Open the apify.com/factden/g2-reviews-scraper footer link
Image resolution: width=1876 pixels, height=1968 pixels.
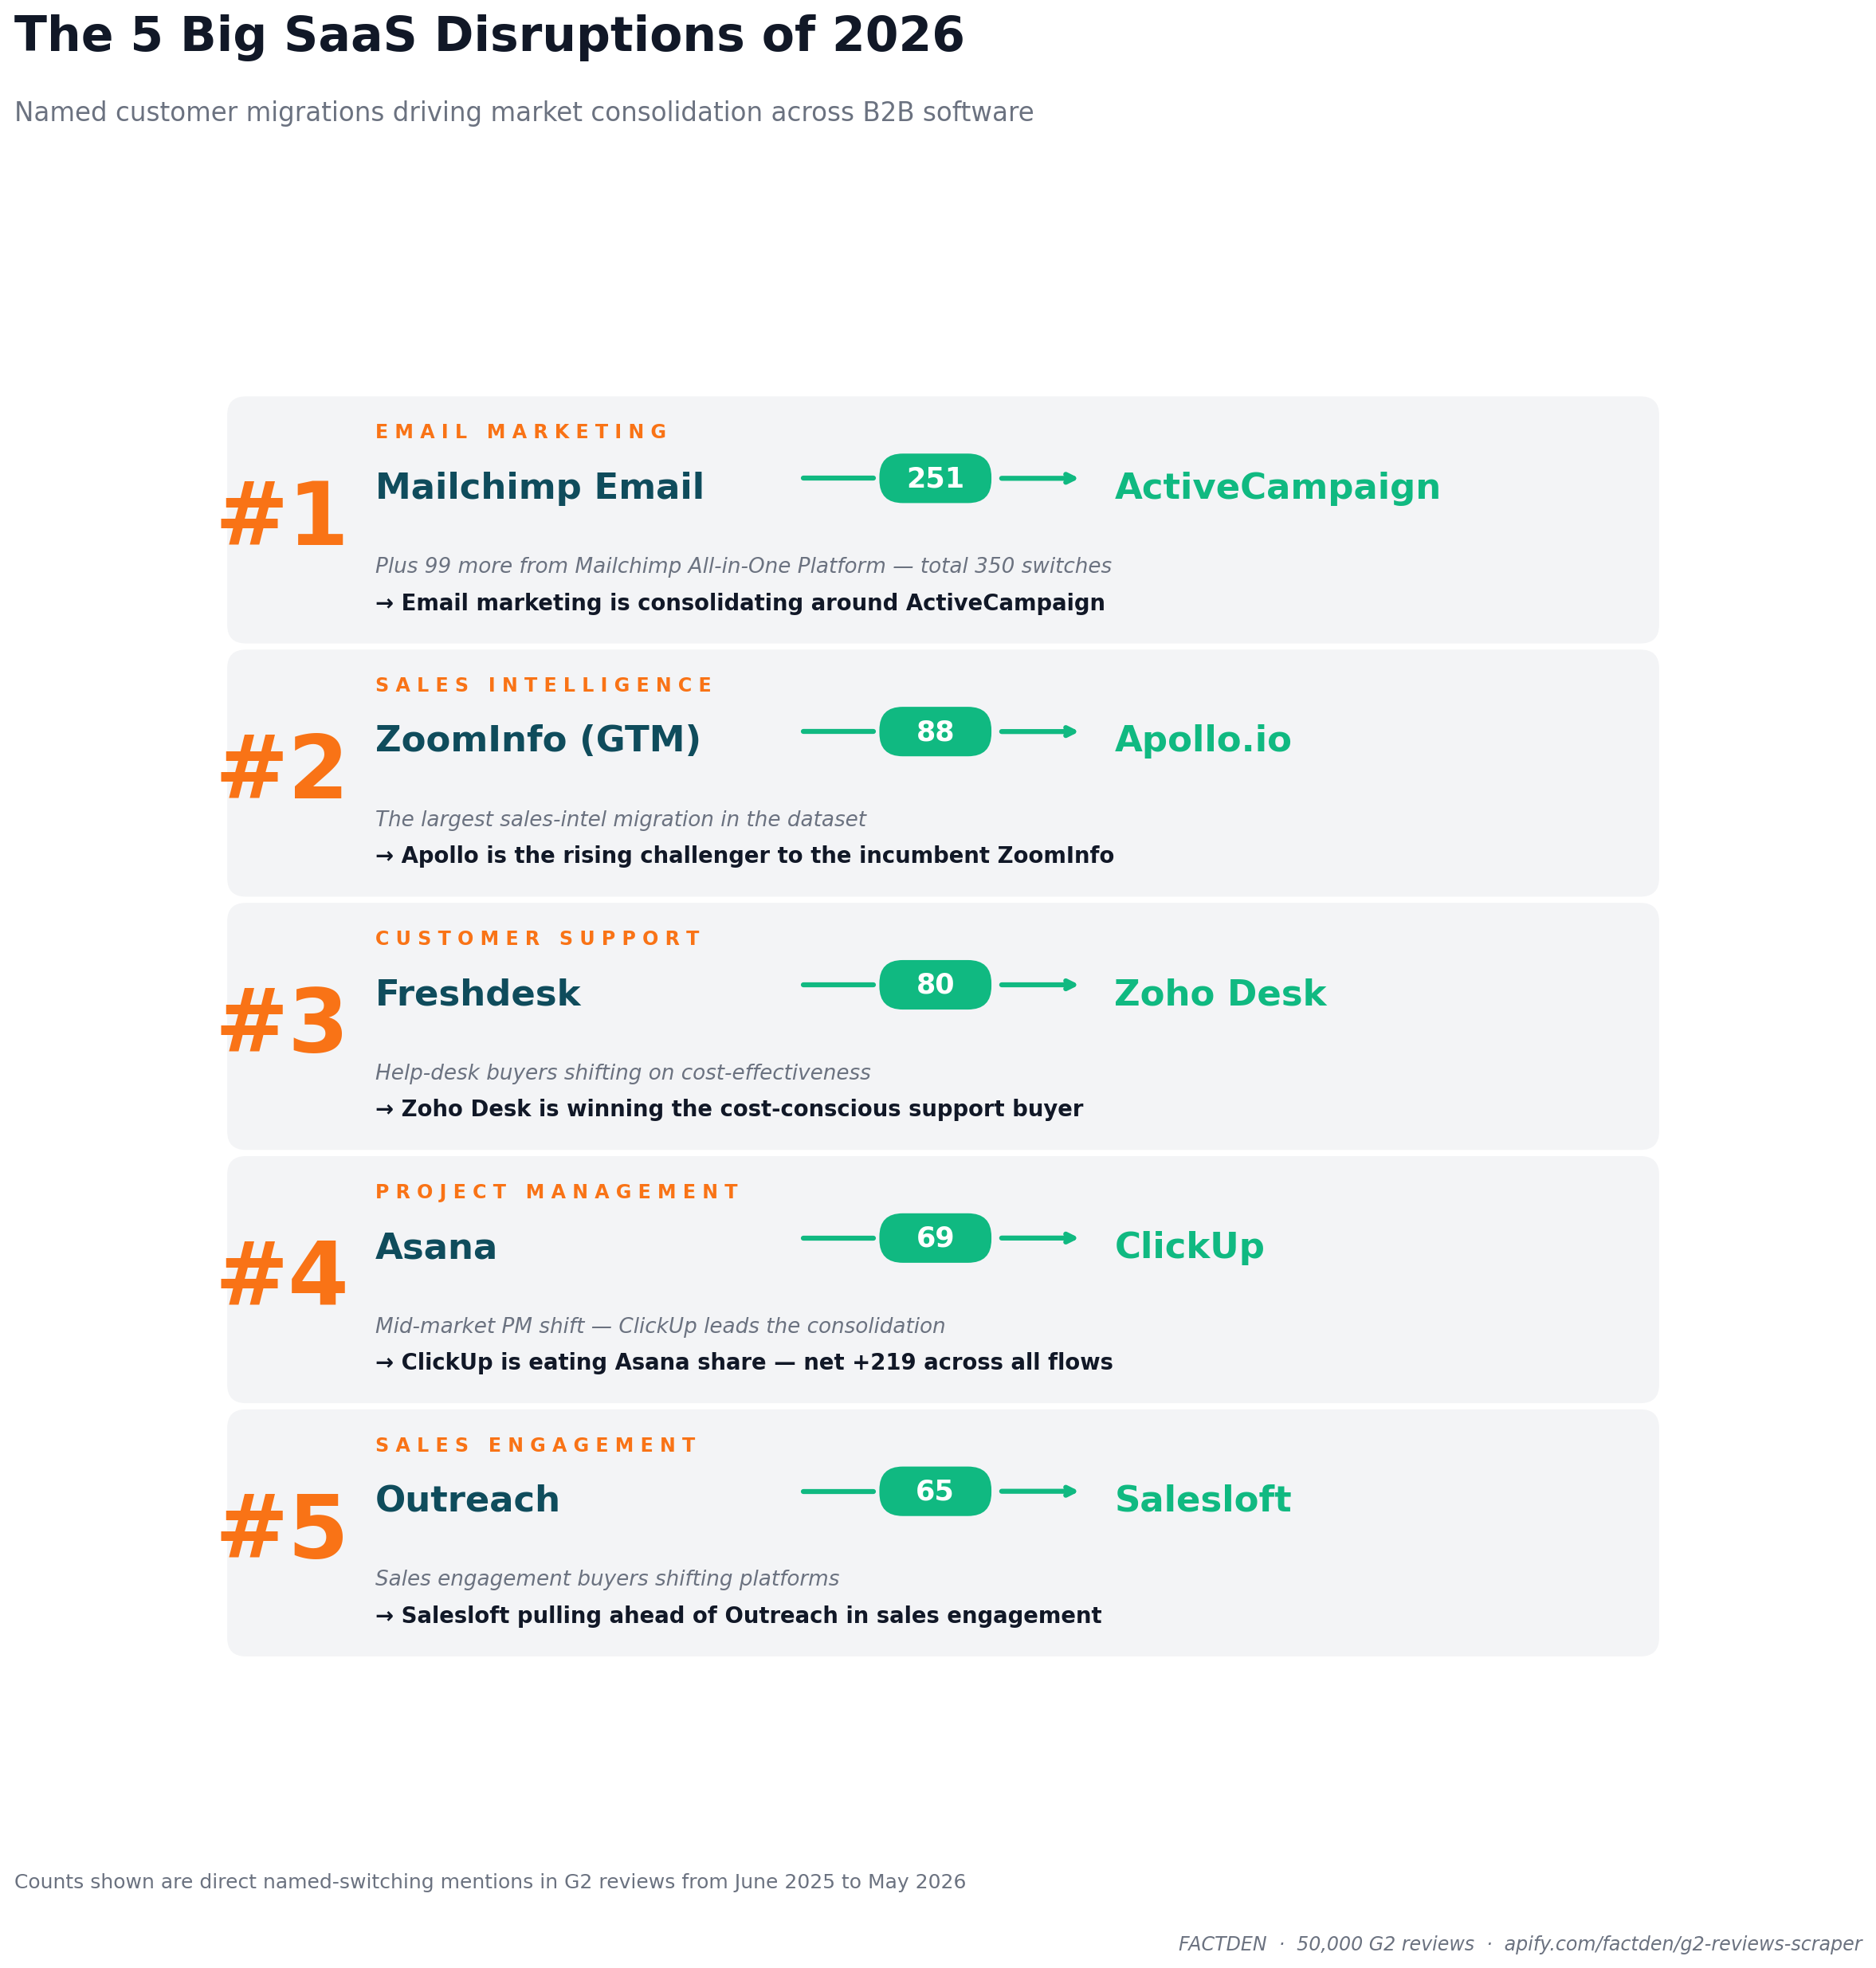tap(1682, 1944)
